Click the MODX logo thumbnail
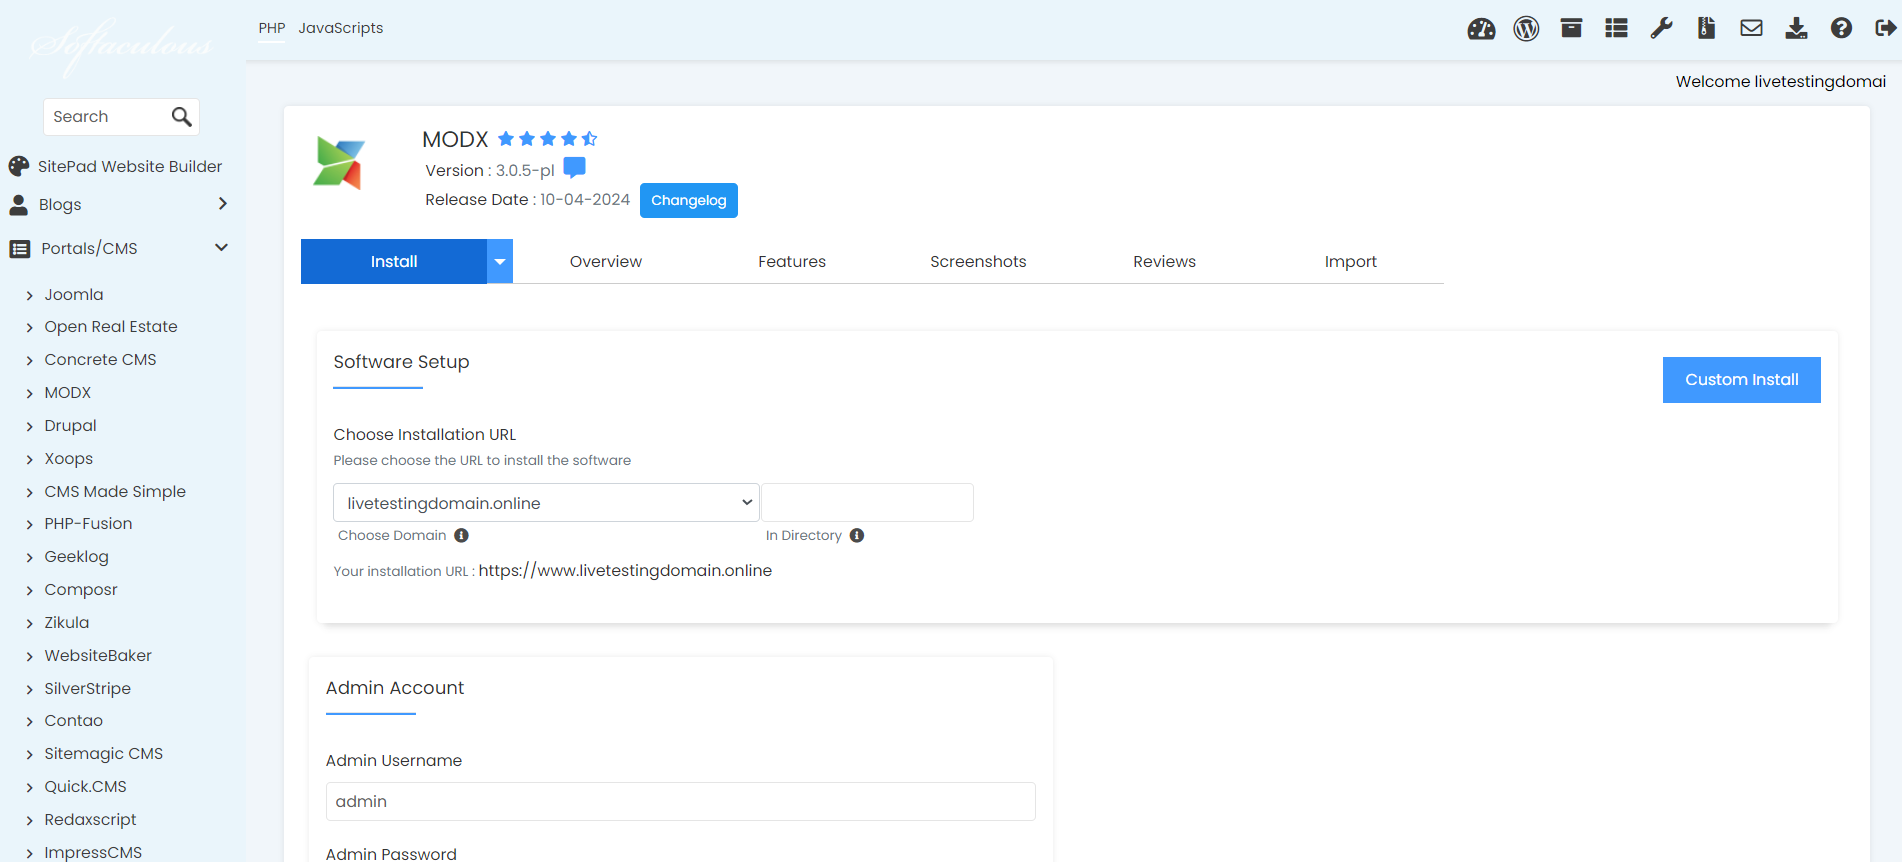1902x862 pixels. (339, 163)
